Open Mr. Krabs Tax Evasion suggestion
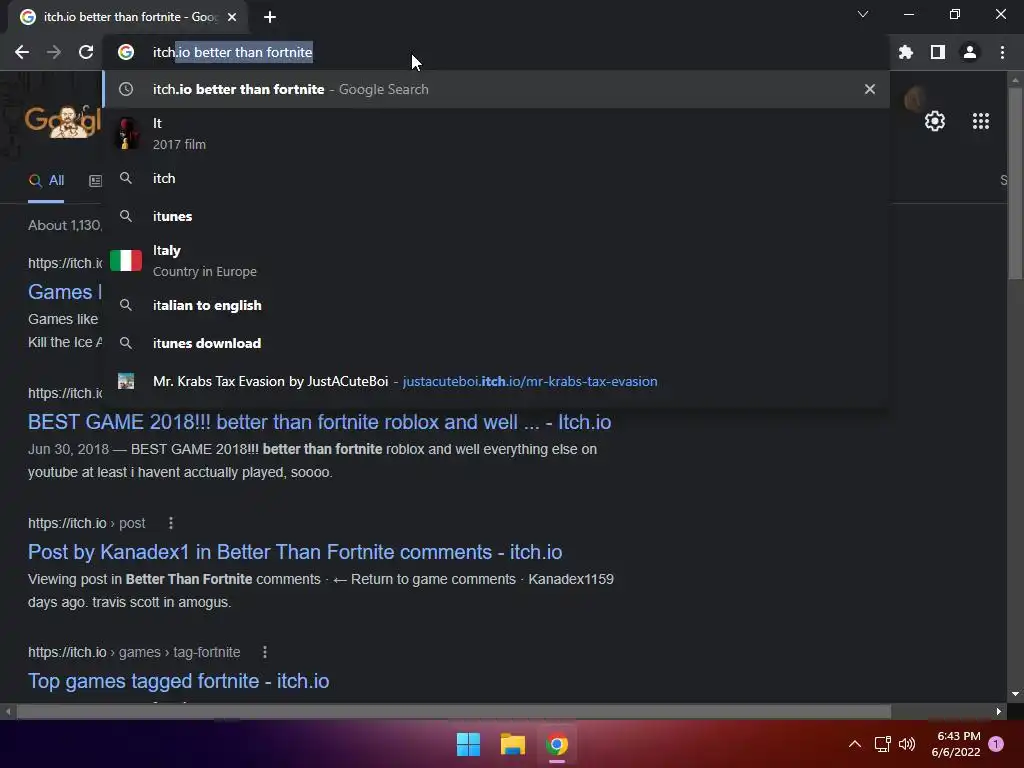1024x768 pixels. tap(496, 381)
